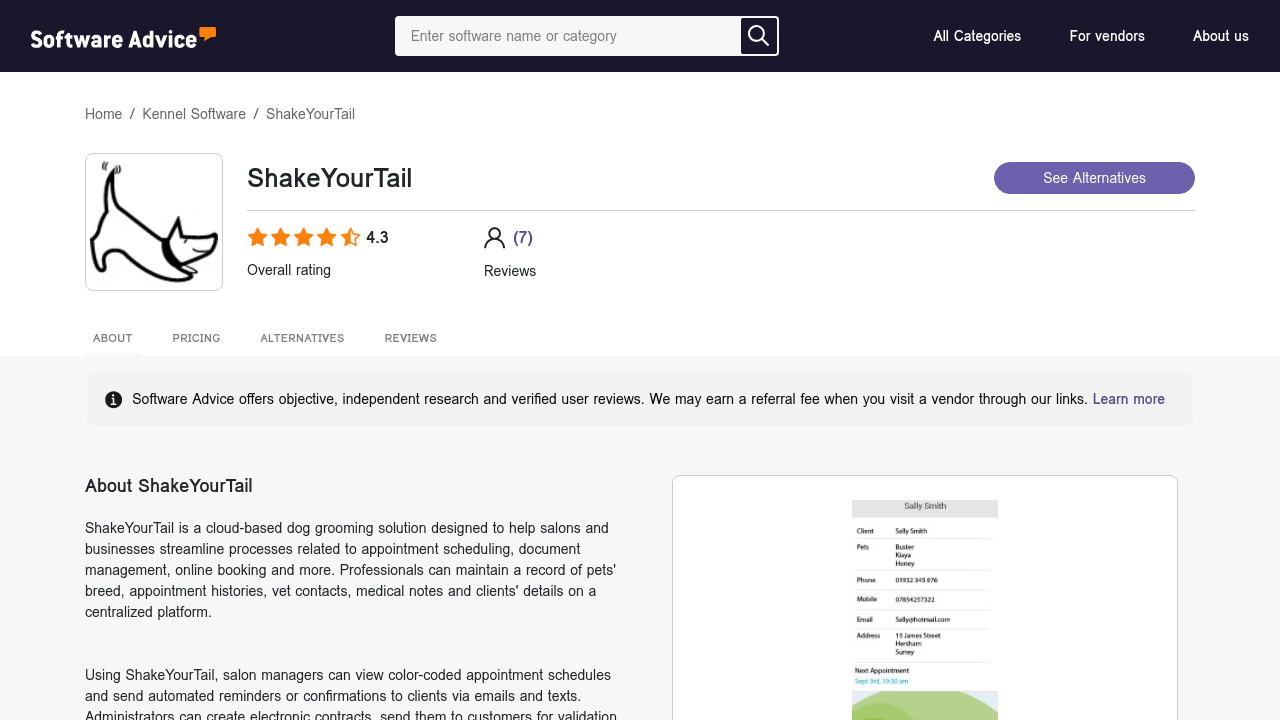The image size is (1280, 720).
Task: Click the ShakeYourTail dog logo image
Action: [x=154, y=222]
